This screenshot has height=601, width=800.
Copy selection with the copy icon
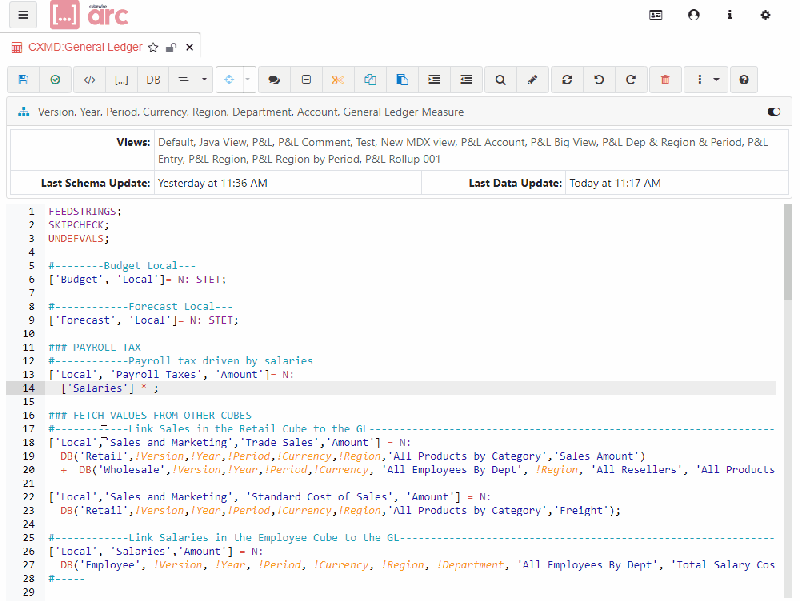pos(370,80)
